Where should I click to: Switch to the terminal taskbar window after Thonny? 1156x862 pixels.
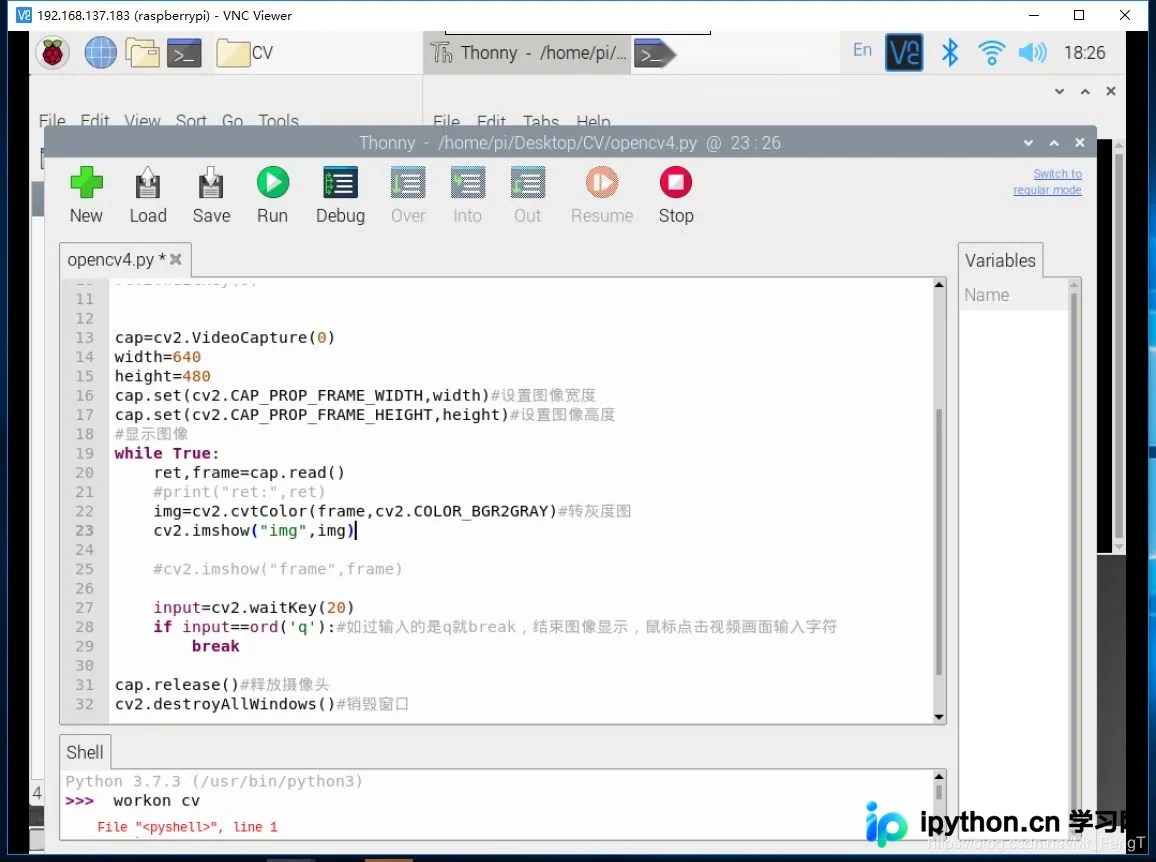click(x=655, y=54)
